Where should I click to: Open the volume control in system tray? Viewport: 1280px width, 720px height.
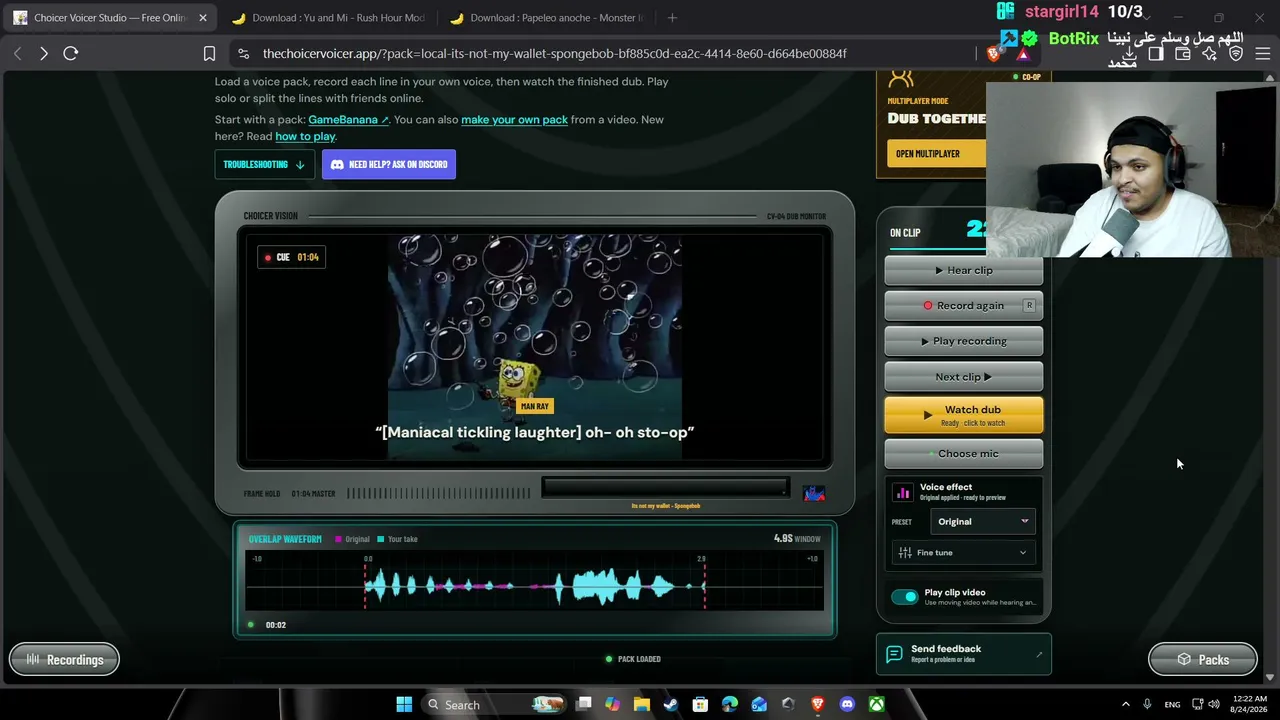coord(1214,705)
